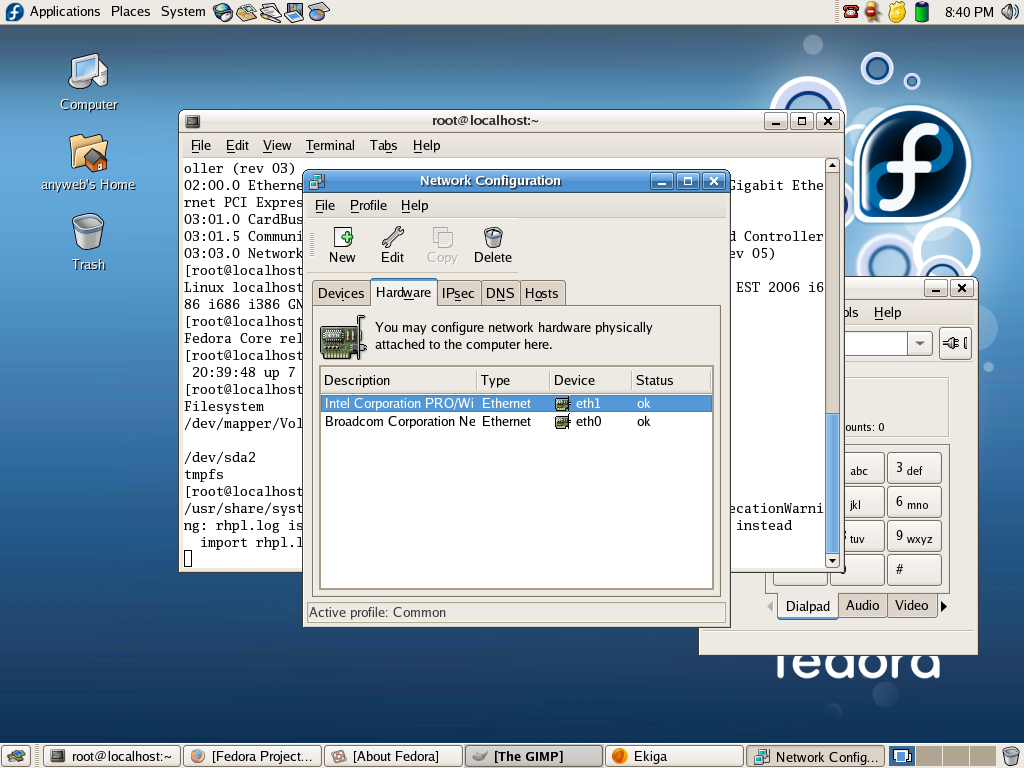This screenshot has height=768, width=1024.
Task: Sort hardware list by Status column
Action: [x=671, y=381]
